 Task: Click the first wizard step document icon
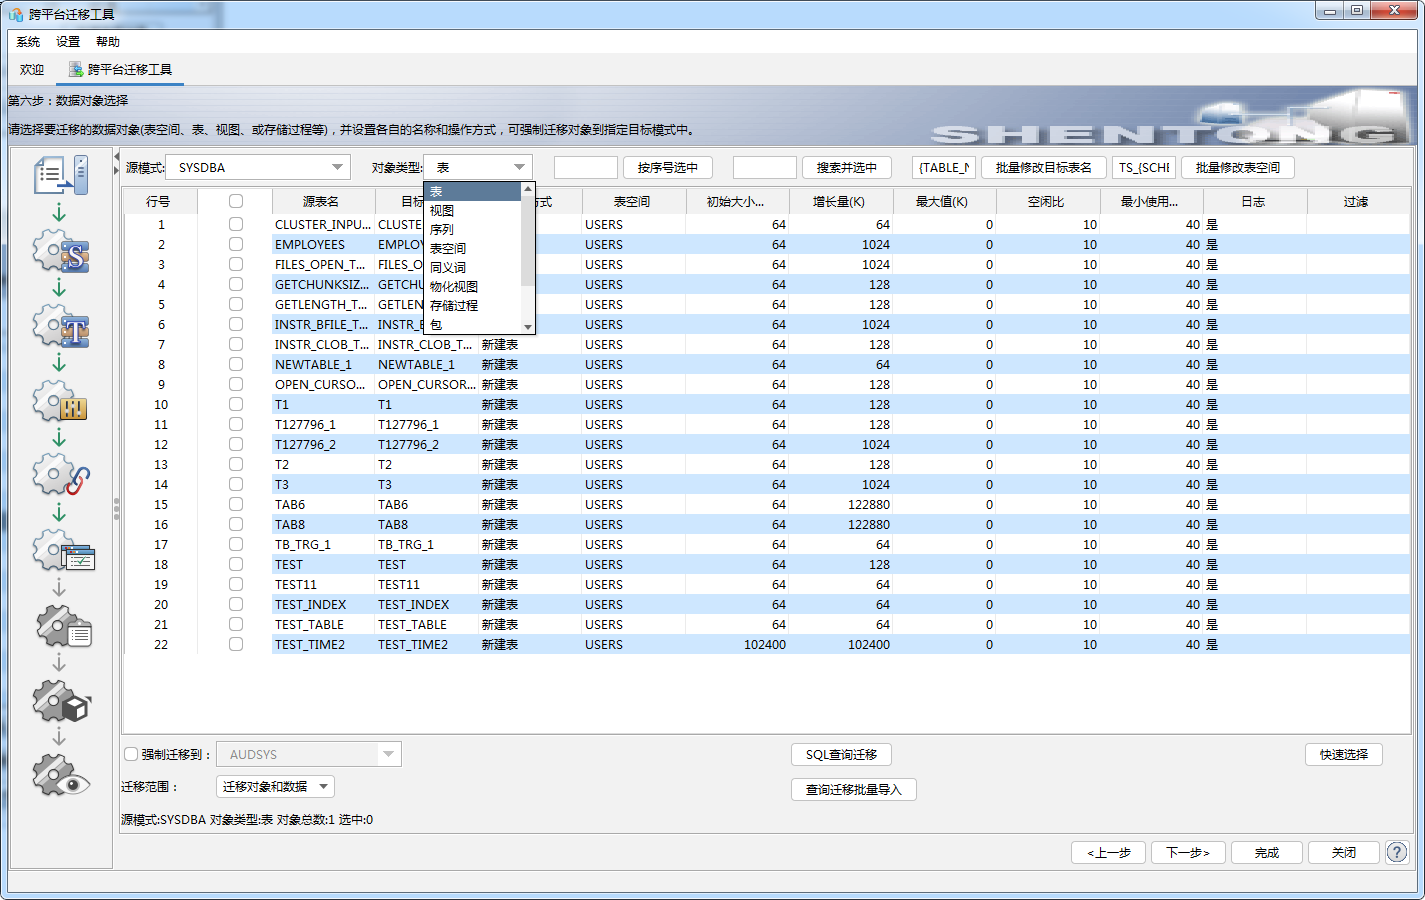click(61, 175)
